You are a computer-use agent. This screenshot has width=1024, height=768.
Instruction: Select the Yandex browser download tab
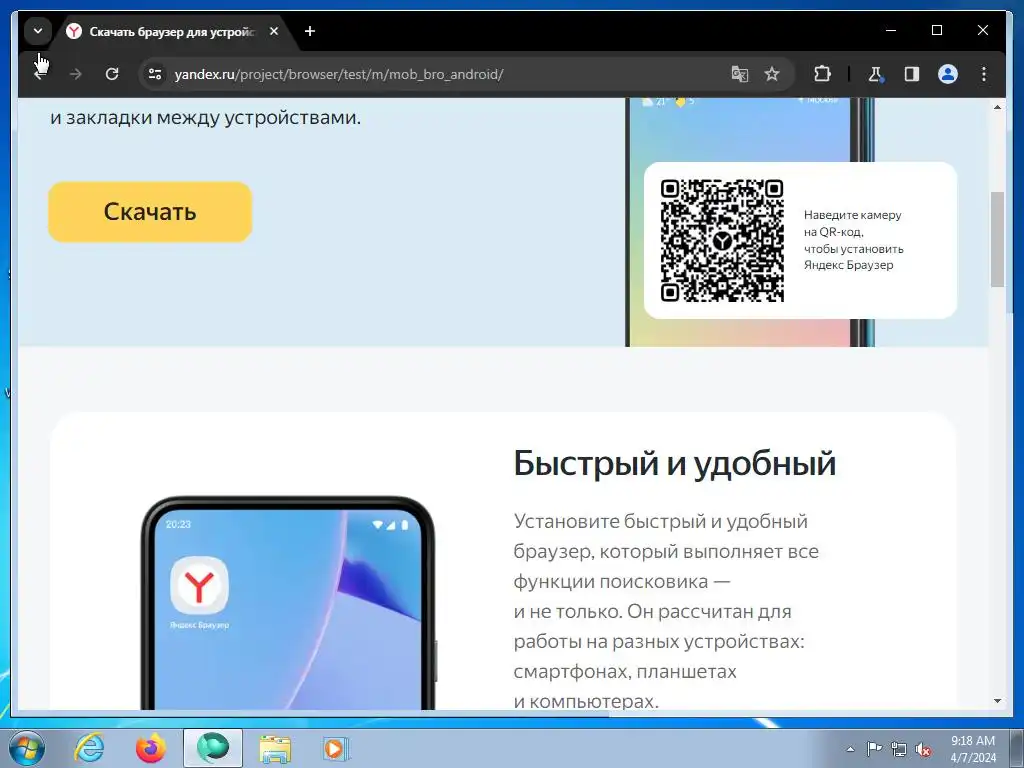coord(172,31)
